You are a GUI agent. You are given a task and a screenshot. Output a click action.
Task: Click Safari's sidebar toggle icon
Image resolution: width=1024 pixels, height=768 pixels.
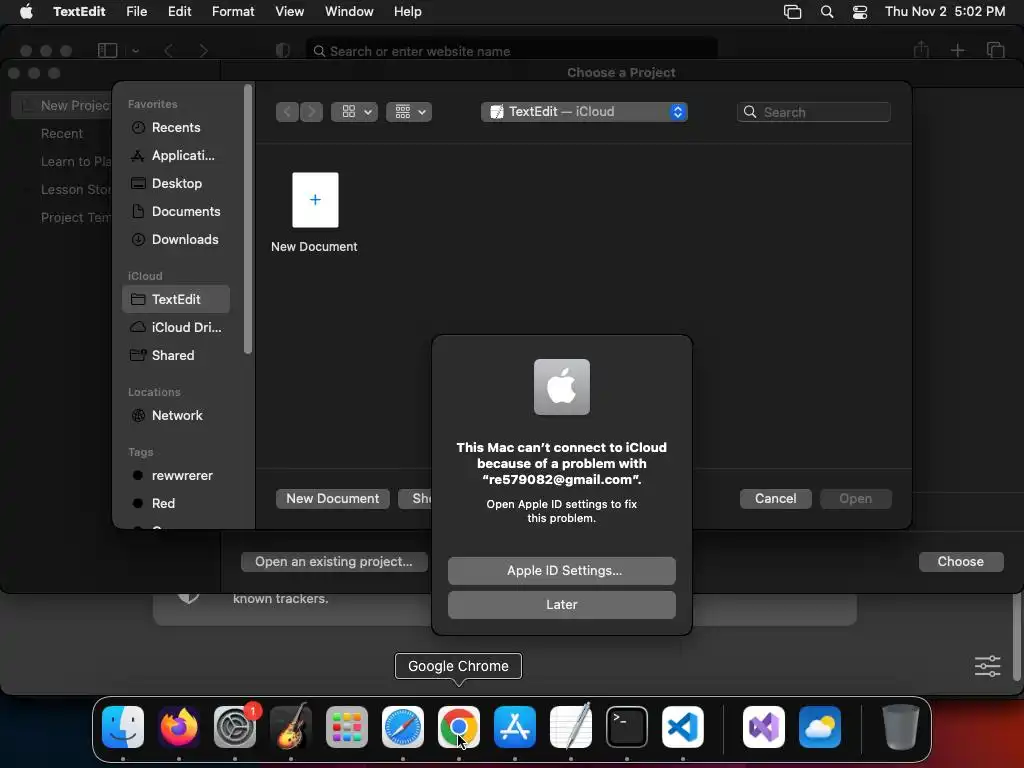coord(107,50)
